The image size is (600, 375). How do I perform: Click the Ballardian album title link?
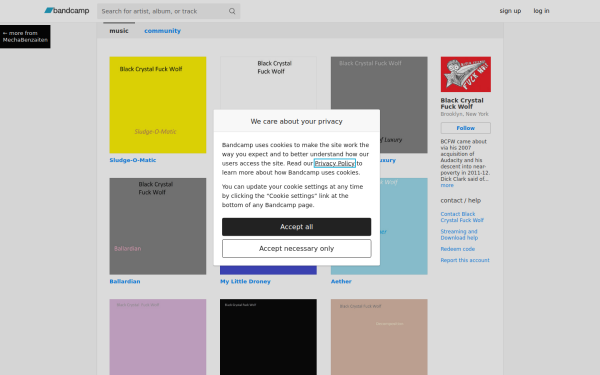click(x=125, y=281)
